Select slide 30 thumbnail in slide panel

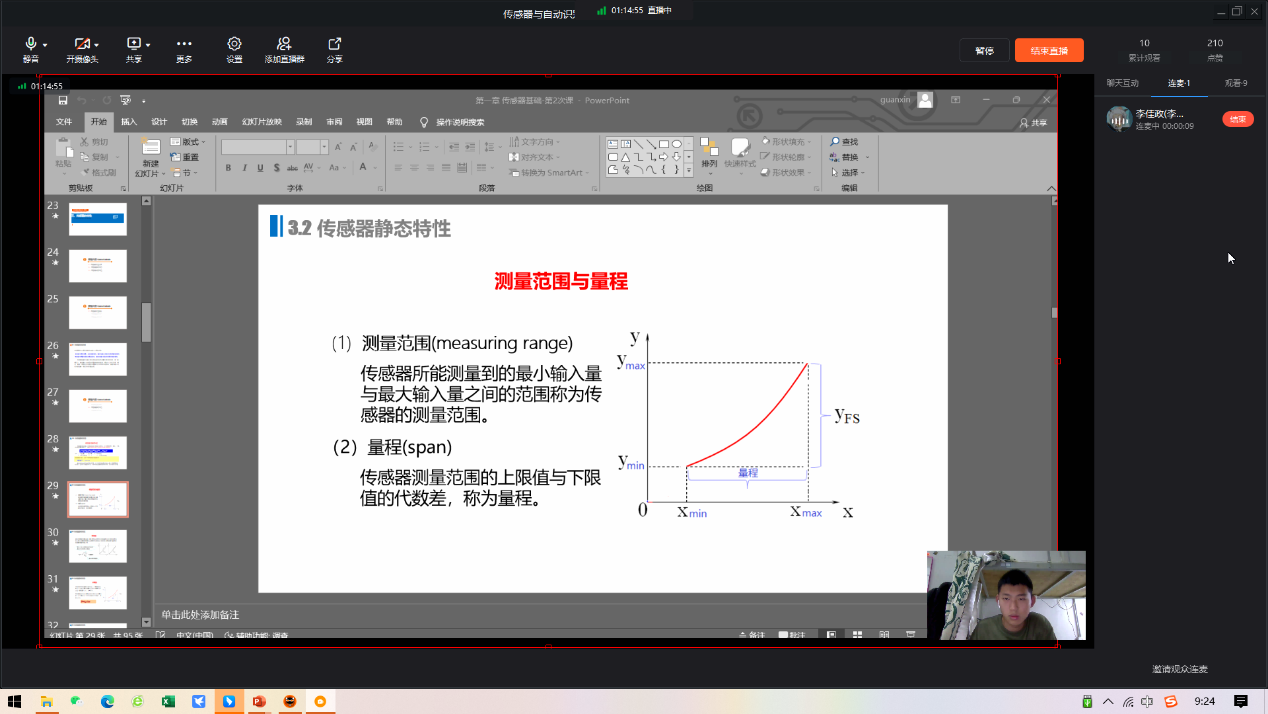click(x=97, y=546)
